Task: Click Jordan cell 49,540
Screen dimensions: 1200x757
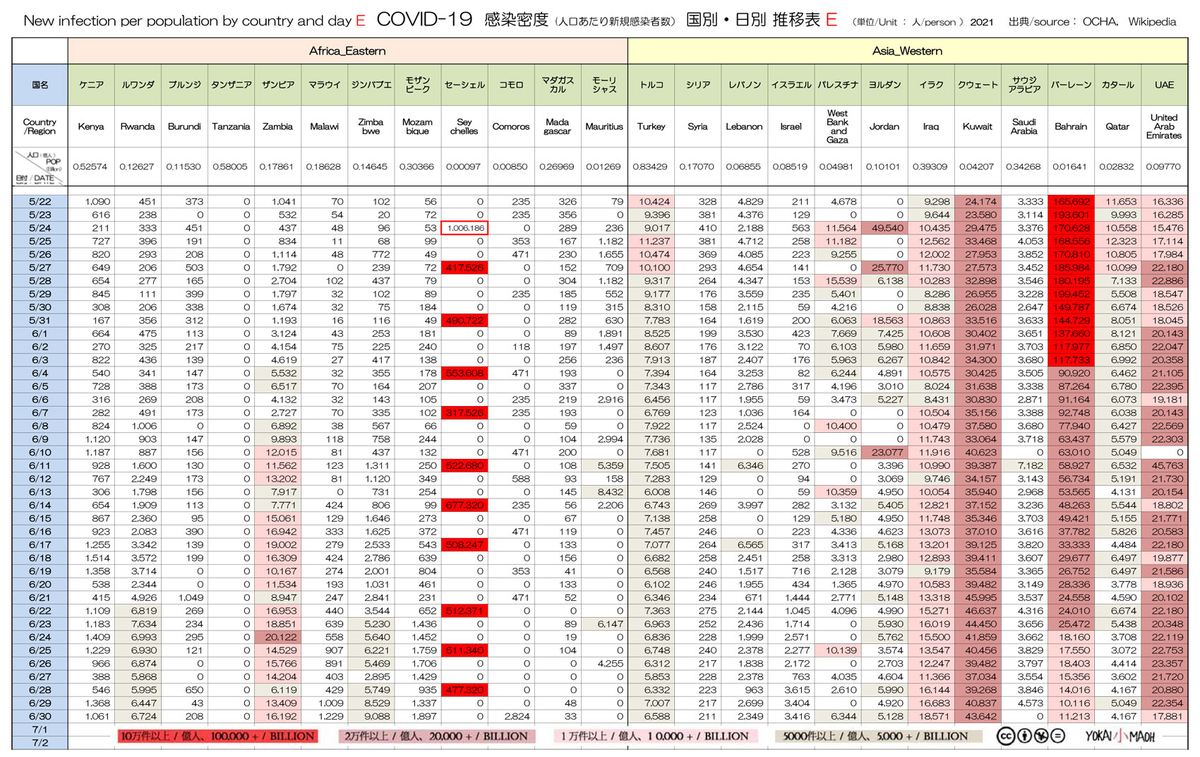Action: coord(884,228)
